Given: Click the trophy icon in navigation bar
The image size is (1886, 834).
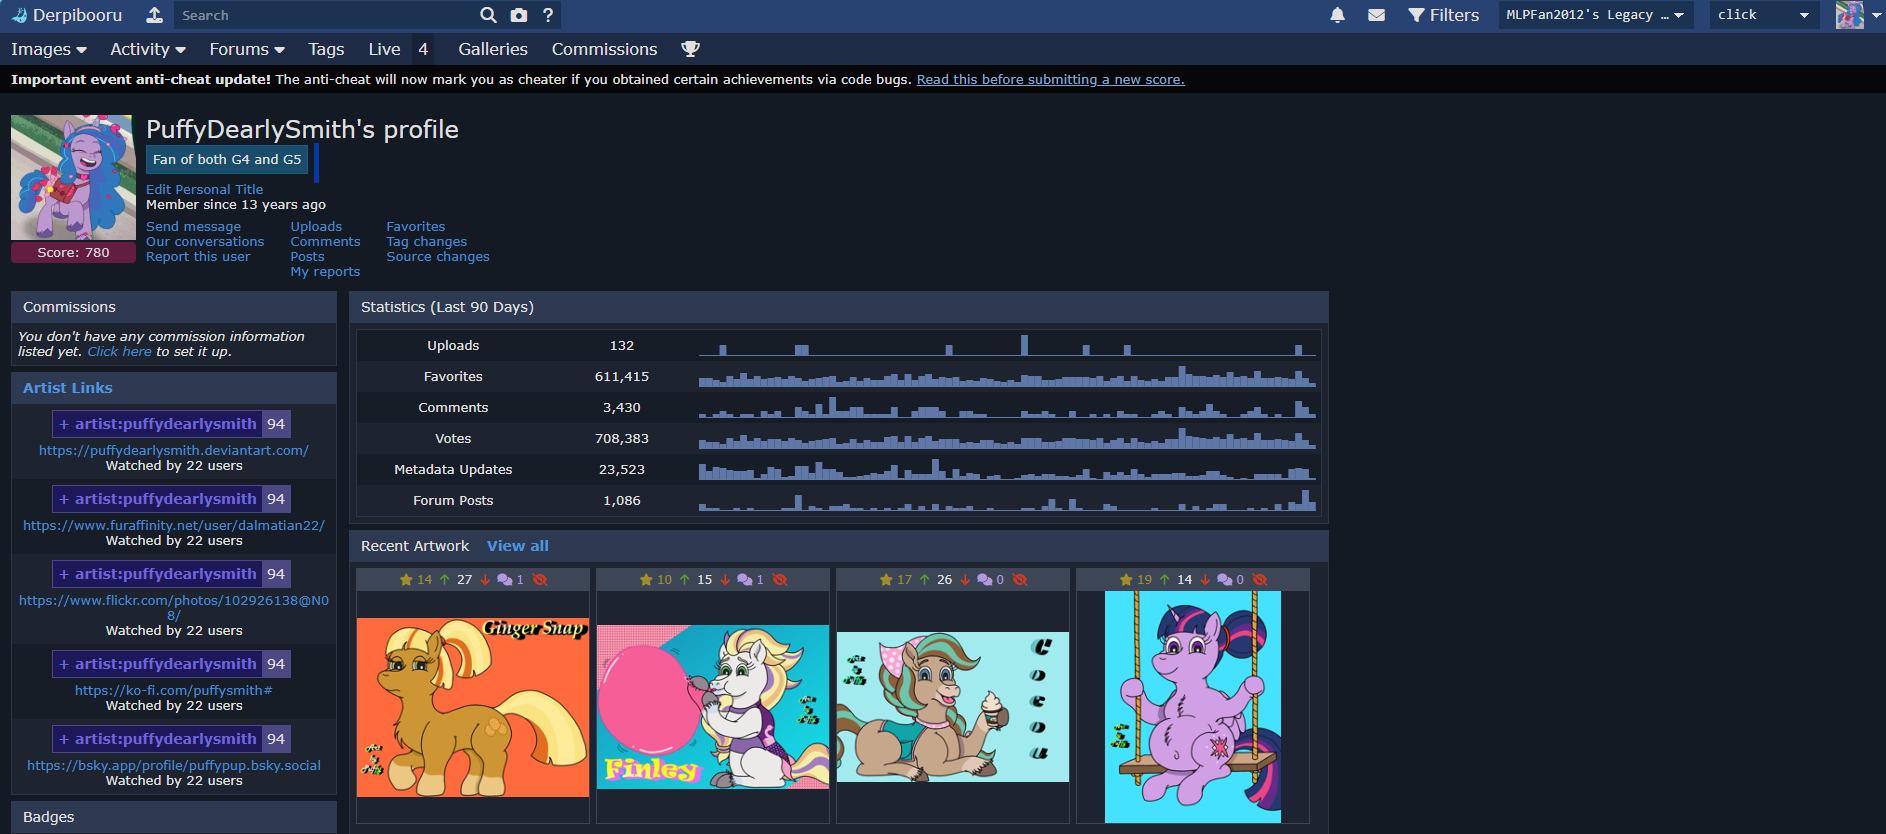Looking at the screenshot, I should coord(690,49).
